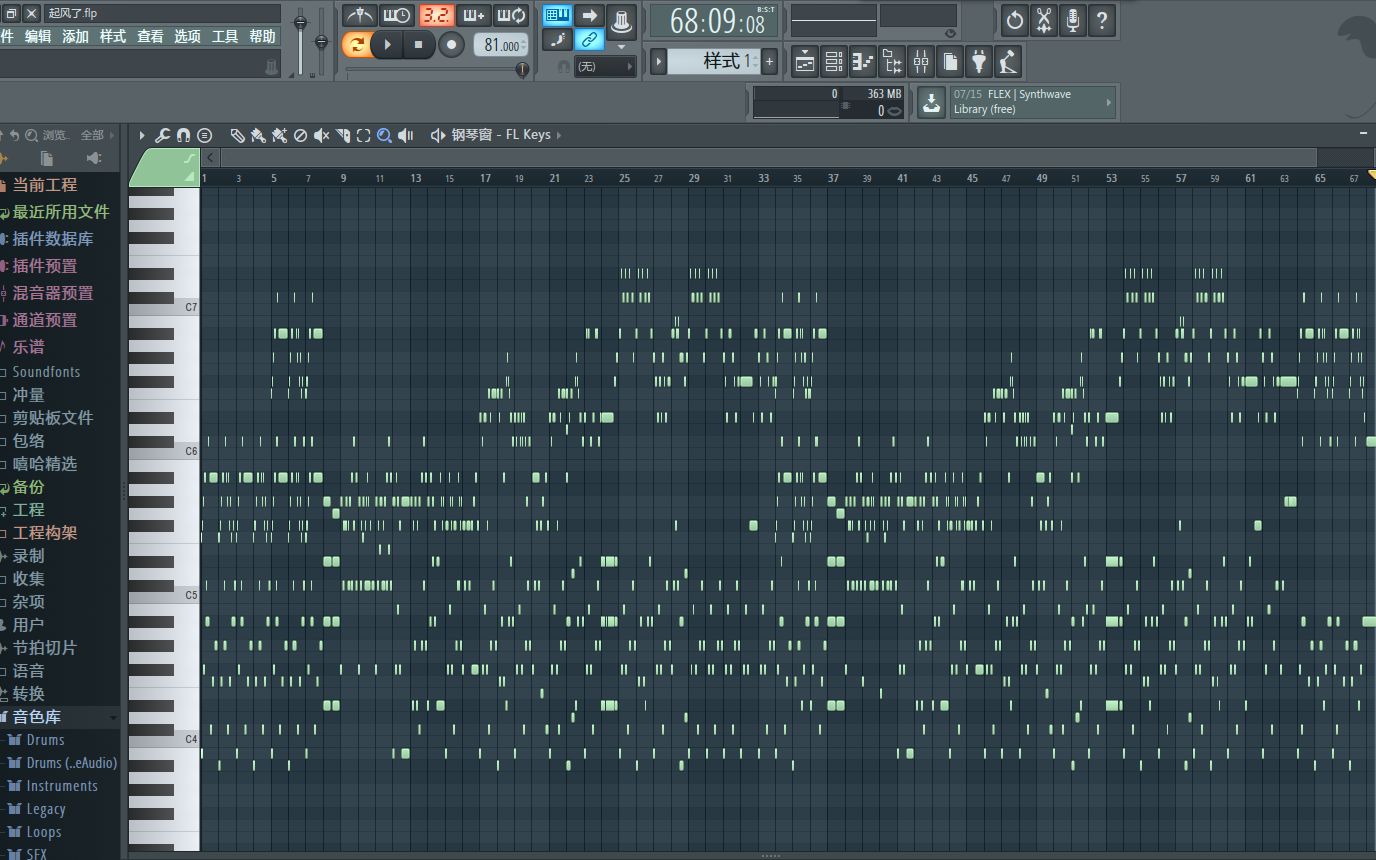Toggle step editing foot icon
Screen dimensions: 1376x860
coord(557,40)
